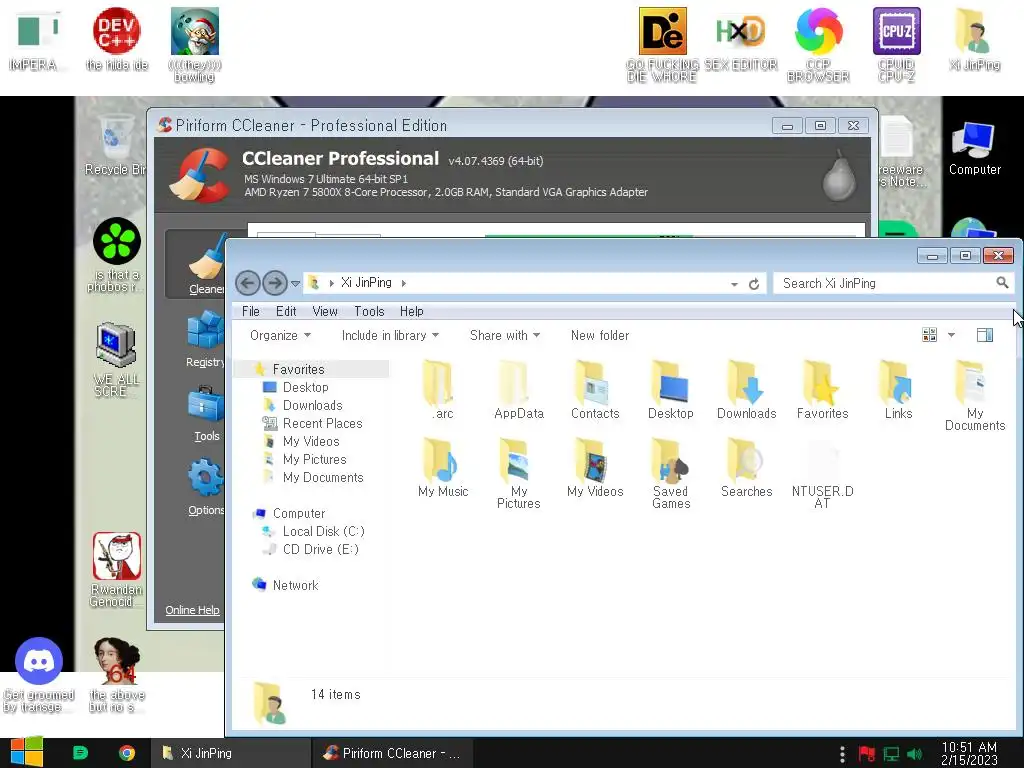
Task: Expand the breadcrumb arrow after Xi JinPing
Action: tap(404, 283)
